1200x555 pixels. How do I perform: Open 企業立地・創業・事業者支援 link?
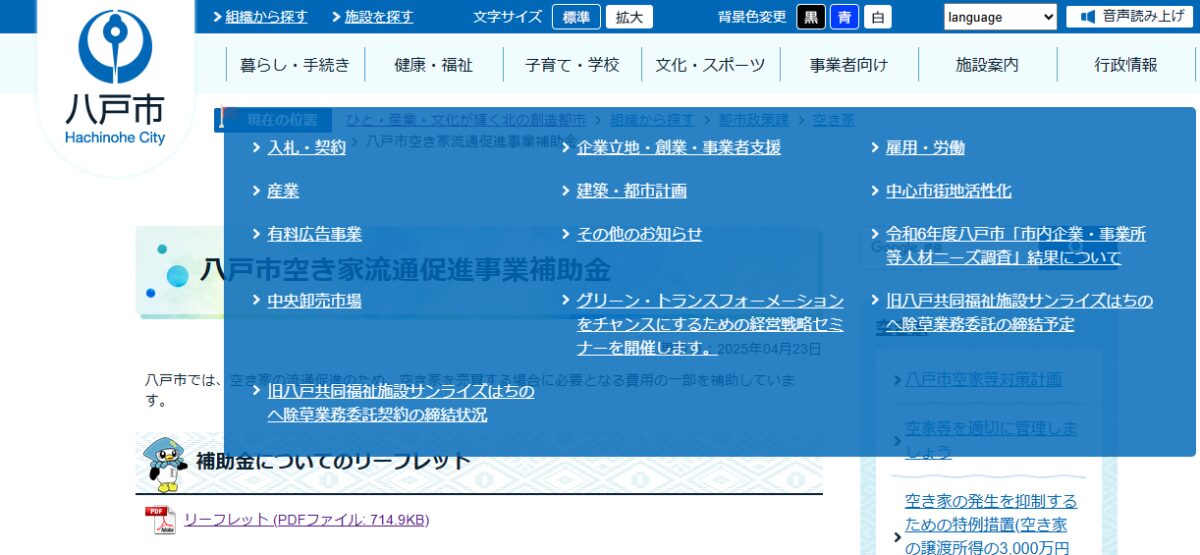point(678,148)
